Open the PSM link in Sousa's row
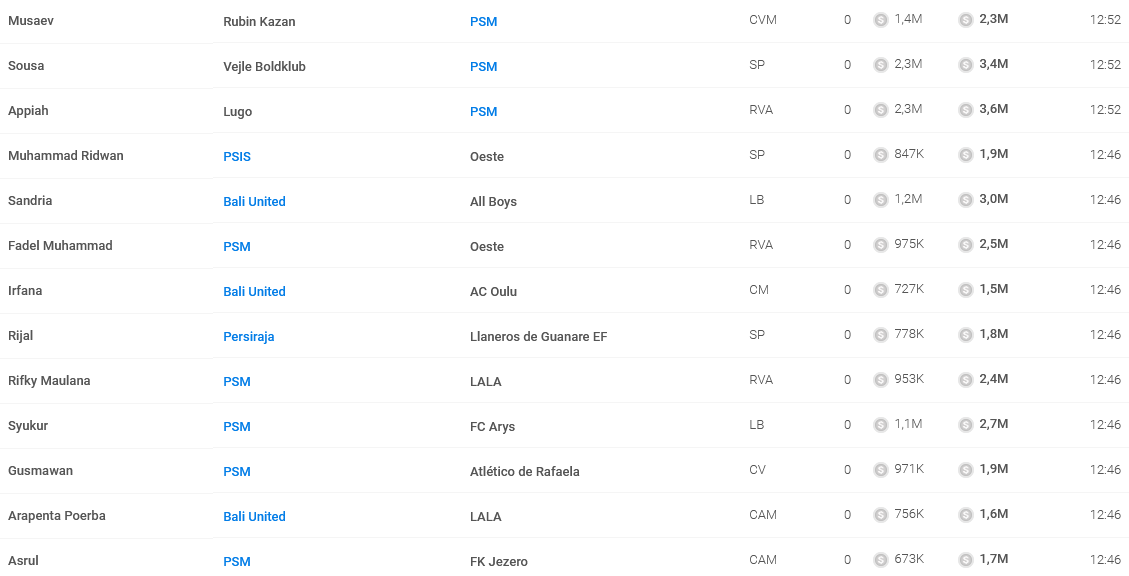1129x576 pixels. [x=483, y=66]
